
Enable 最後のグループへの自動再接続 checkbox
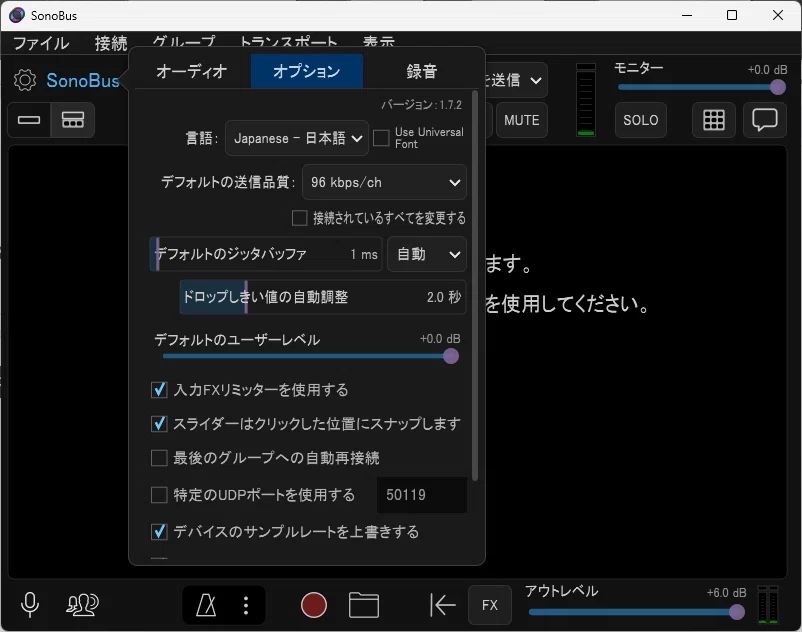pos(159,458)
